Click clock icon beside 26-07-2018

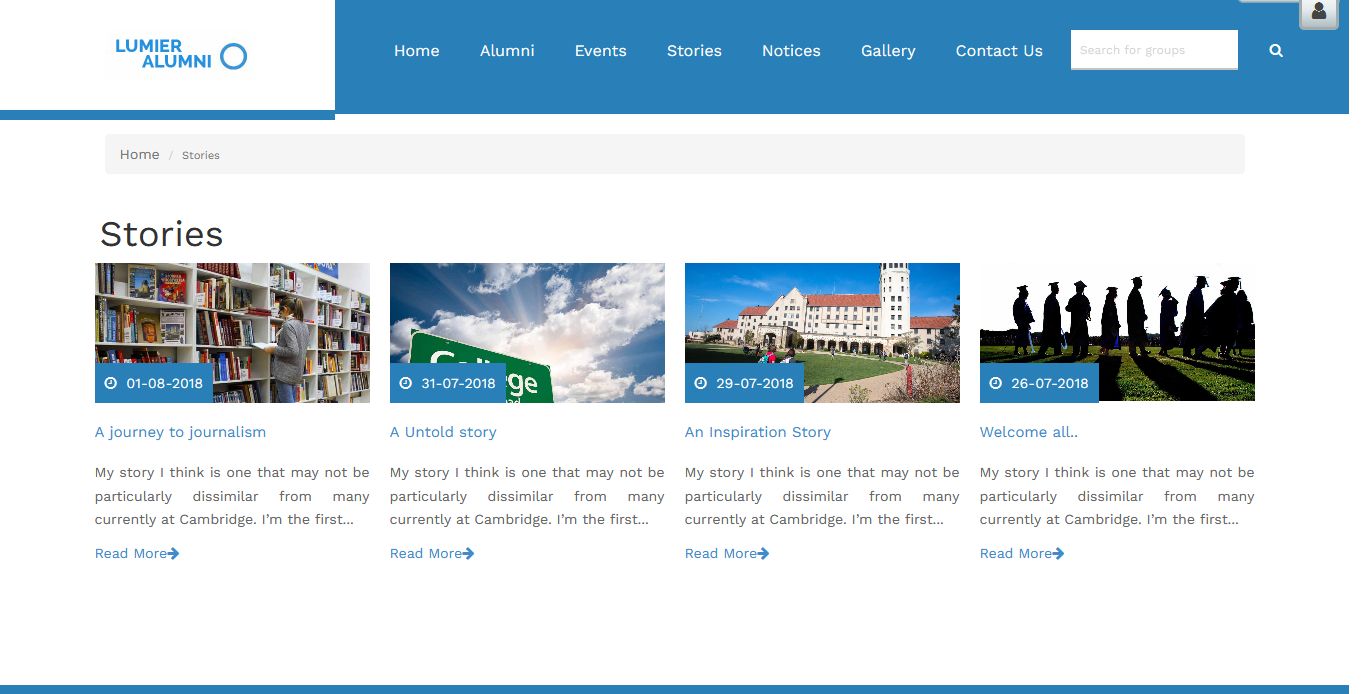(996, 383)
